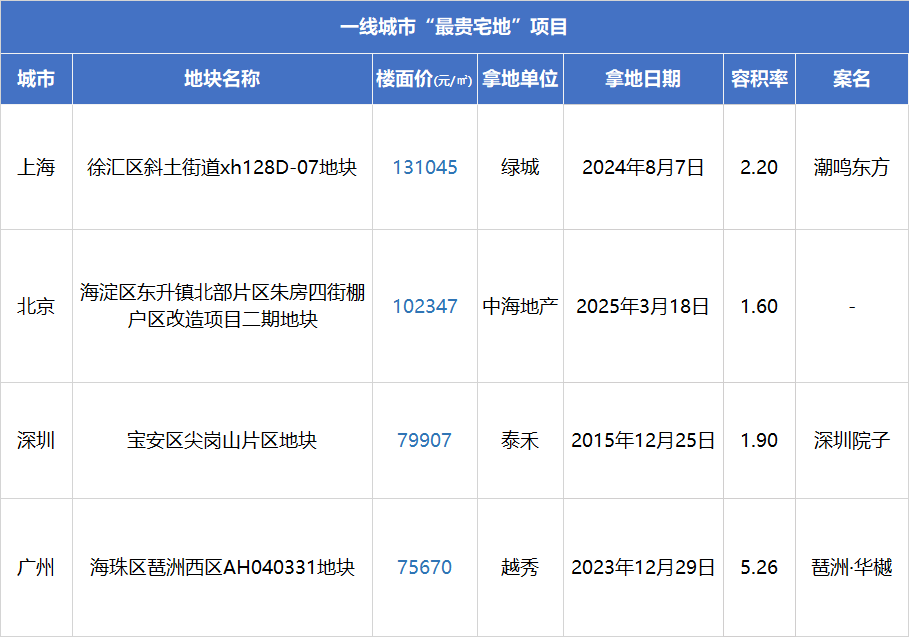Select the developer cell 越秀
This screenshot has width=909, height=637.
point(520,567)
